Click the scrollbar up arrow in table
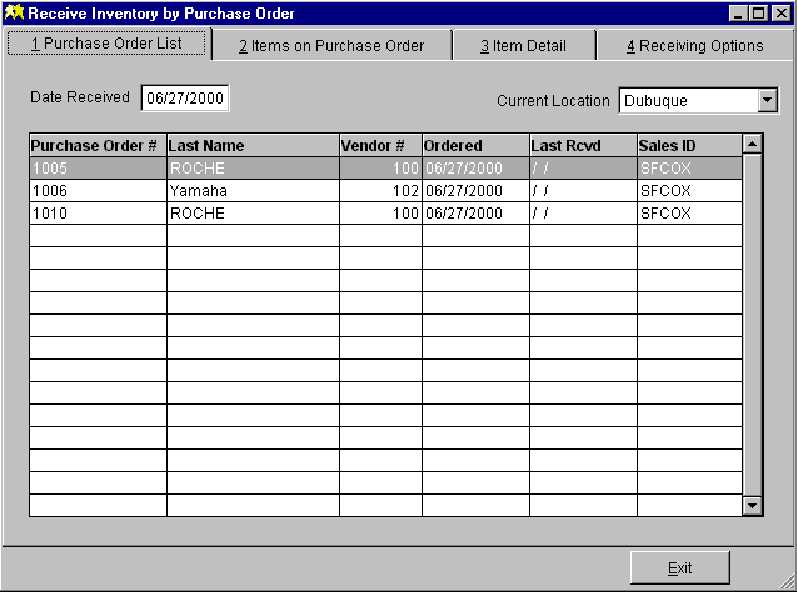Screen dimensions: 797x592 click(x=753, y=144)
